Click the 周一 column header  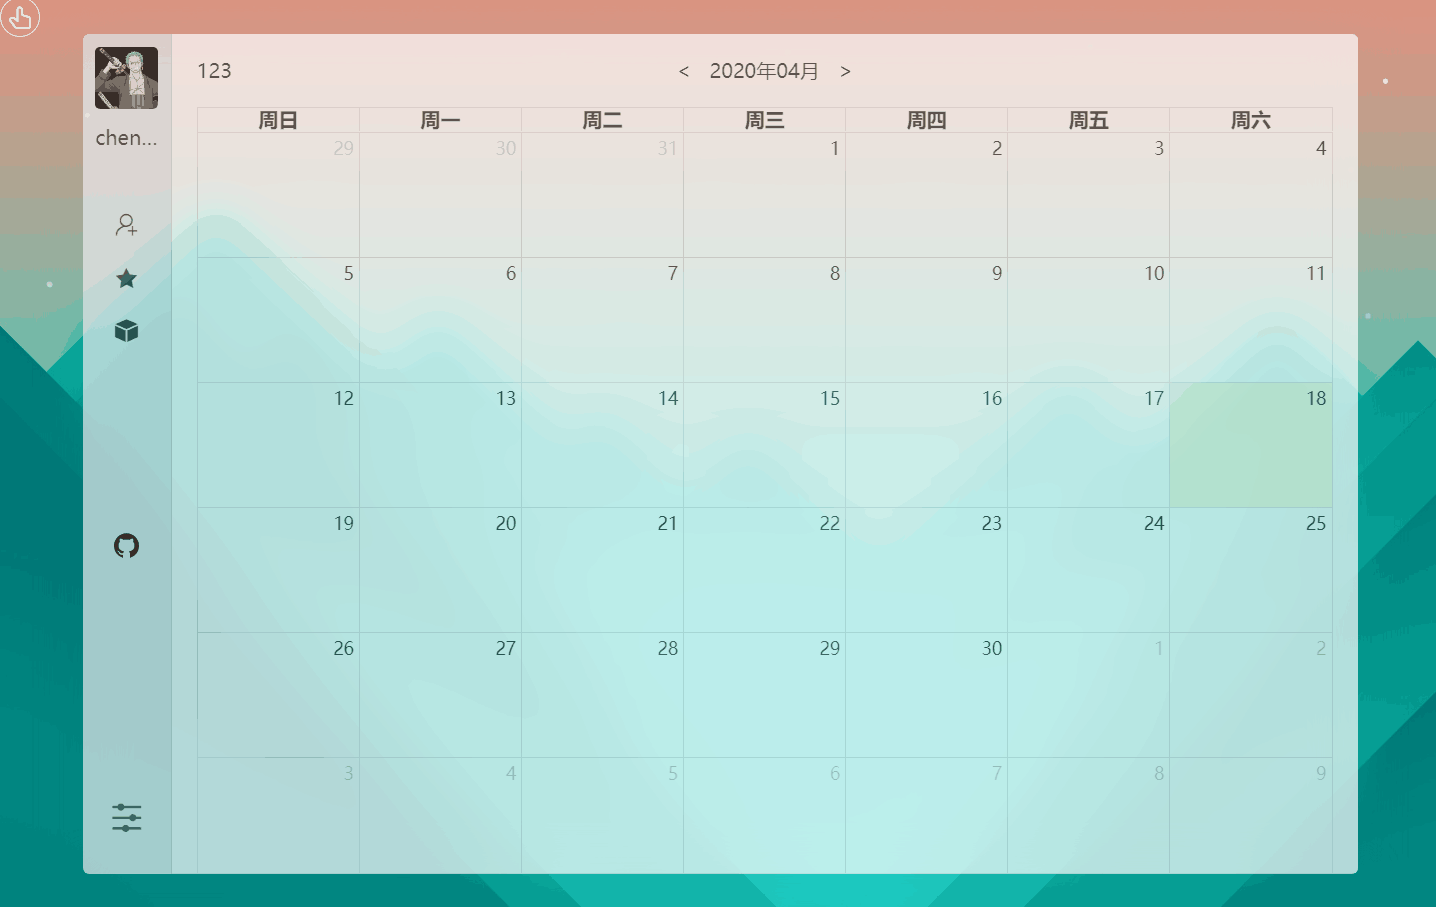[x=440, y=120]
